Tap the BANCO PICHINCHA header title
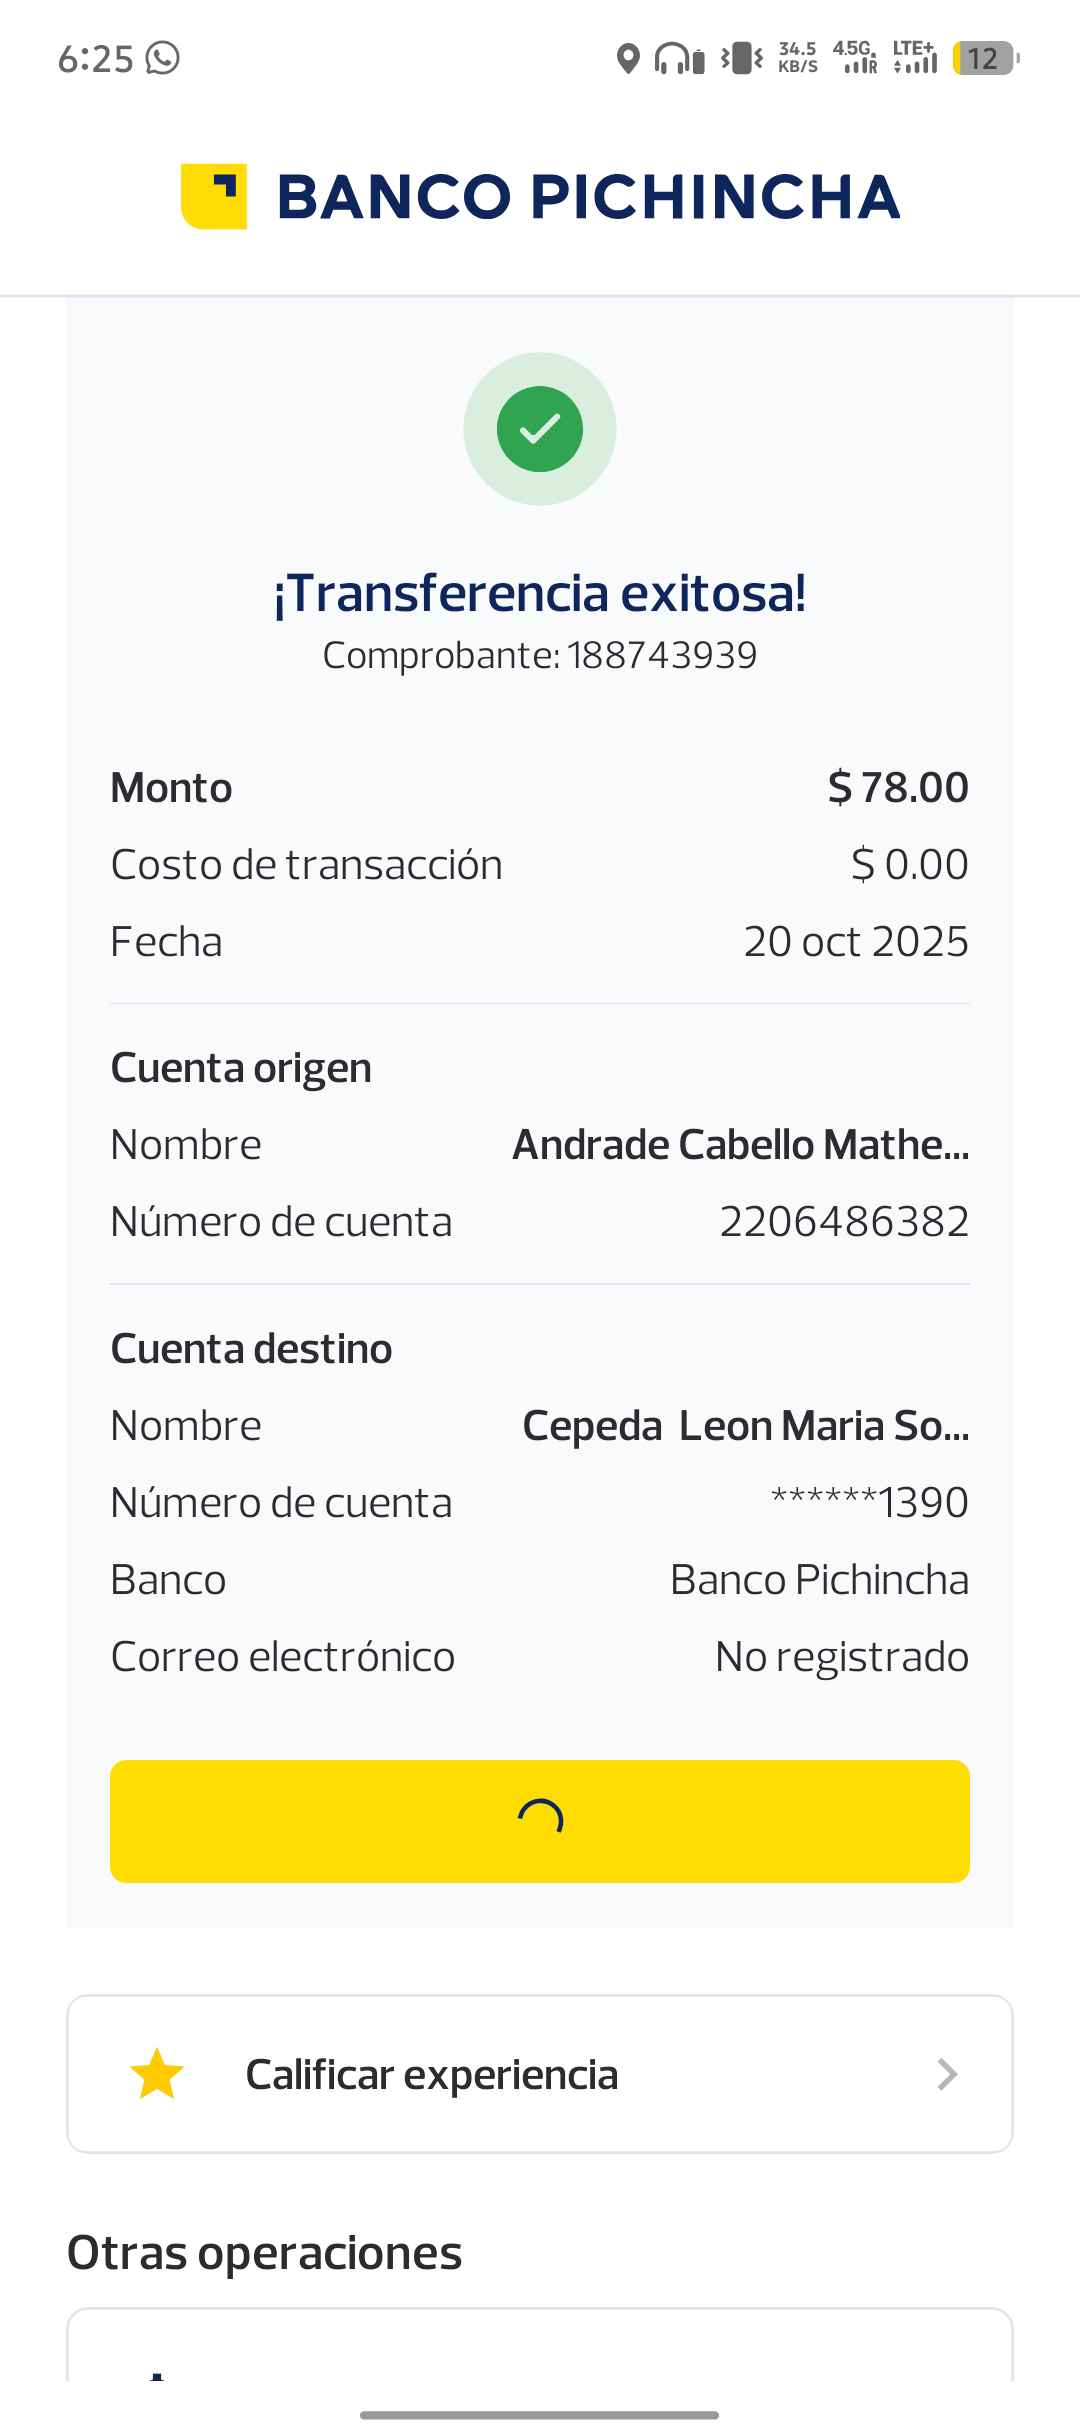Viewport: 1080px width, 2436px height. pyautogui.click(x=588, y=196)
